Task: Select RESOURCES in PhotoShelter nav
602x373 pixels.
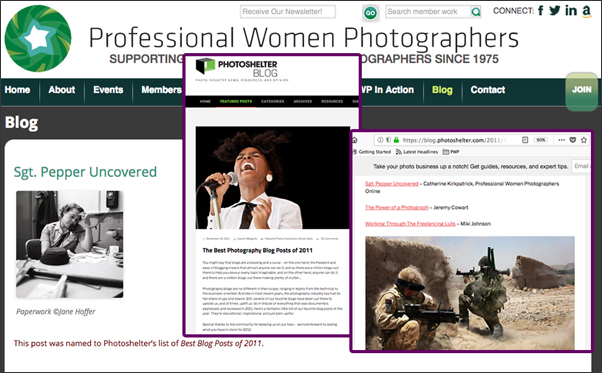Action: 332,102
